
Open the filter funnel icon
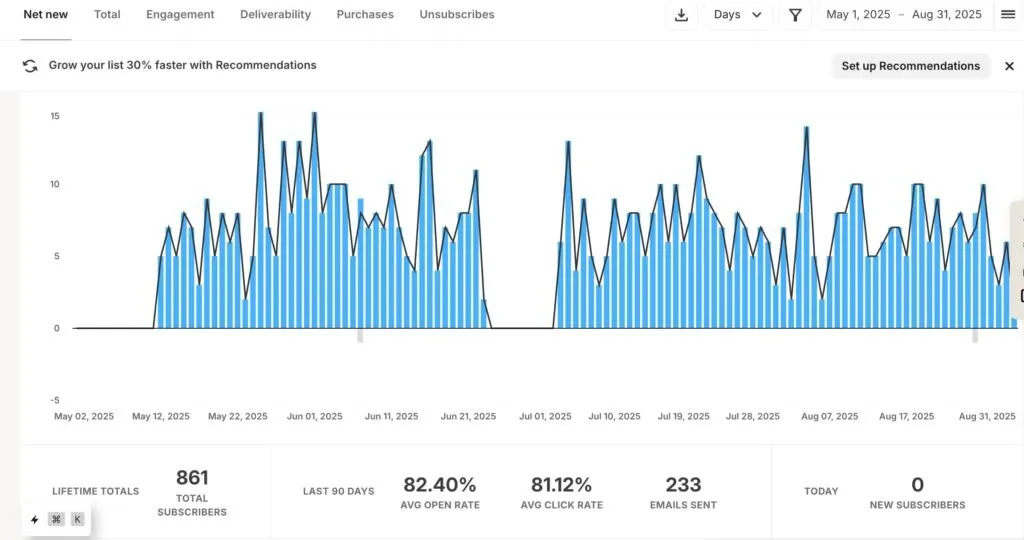pos(795,15)
